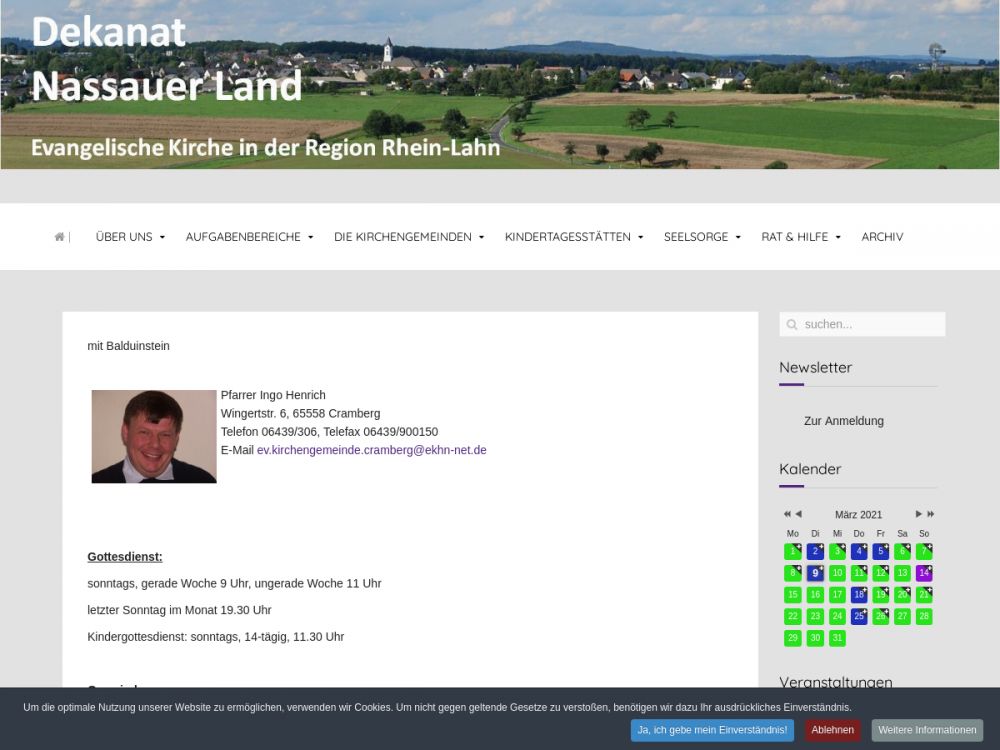
Task: Click Zur Anmeldung newsletter link
Action: click(843, 421)
